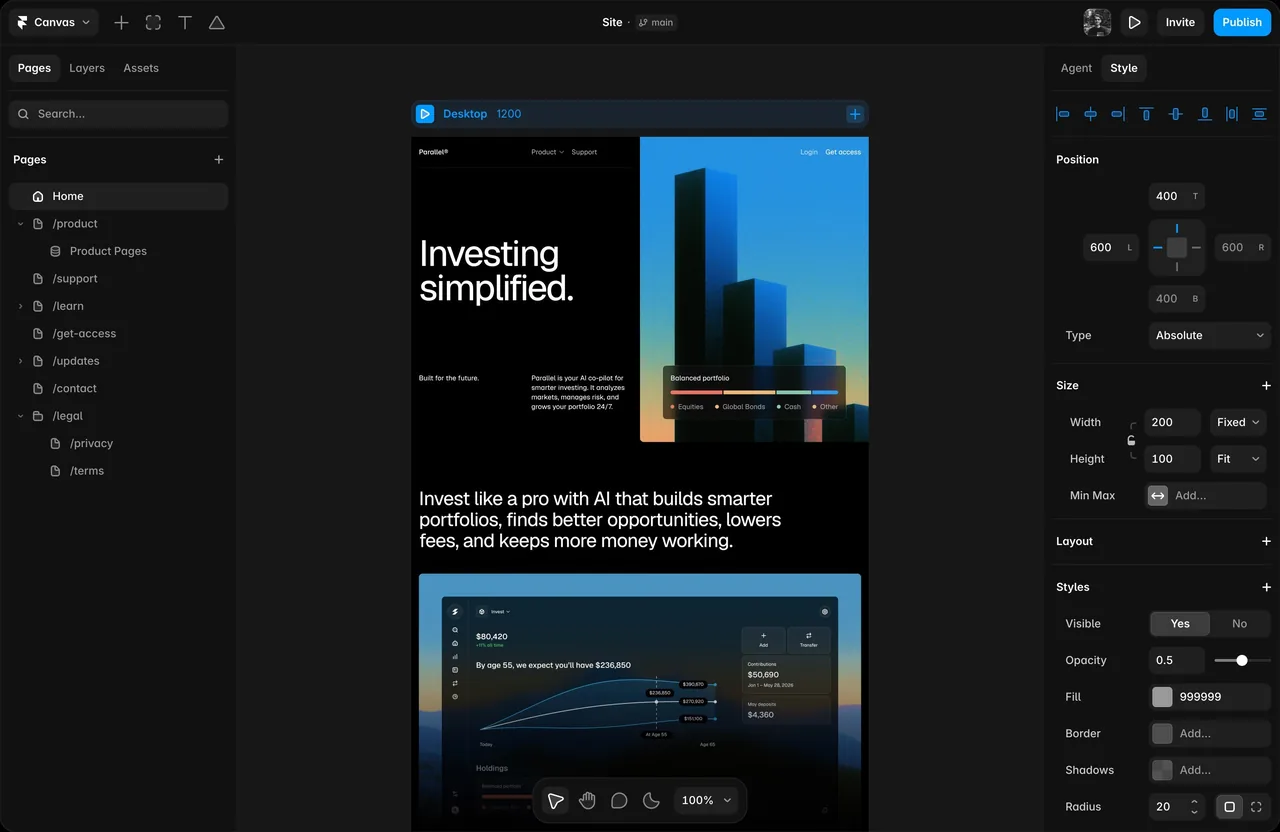The height and width of the screenshot is (832, 1280).
Task: Add a Size option with plus icon
Action: click(x=1266, y=385)
